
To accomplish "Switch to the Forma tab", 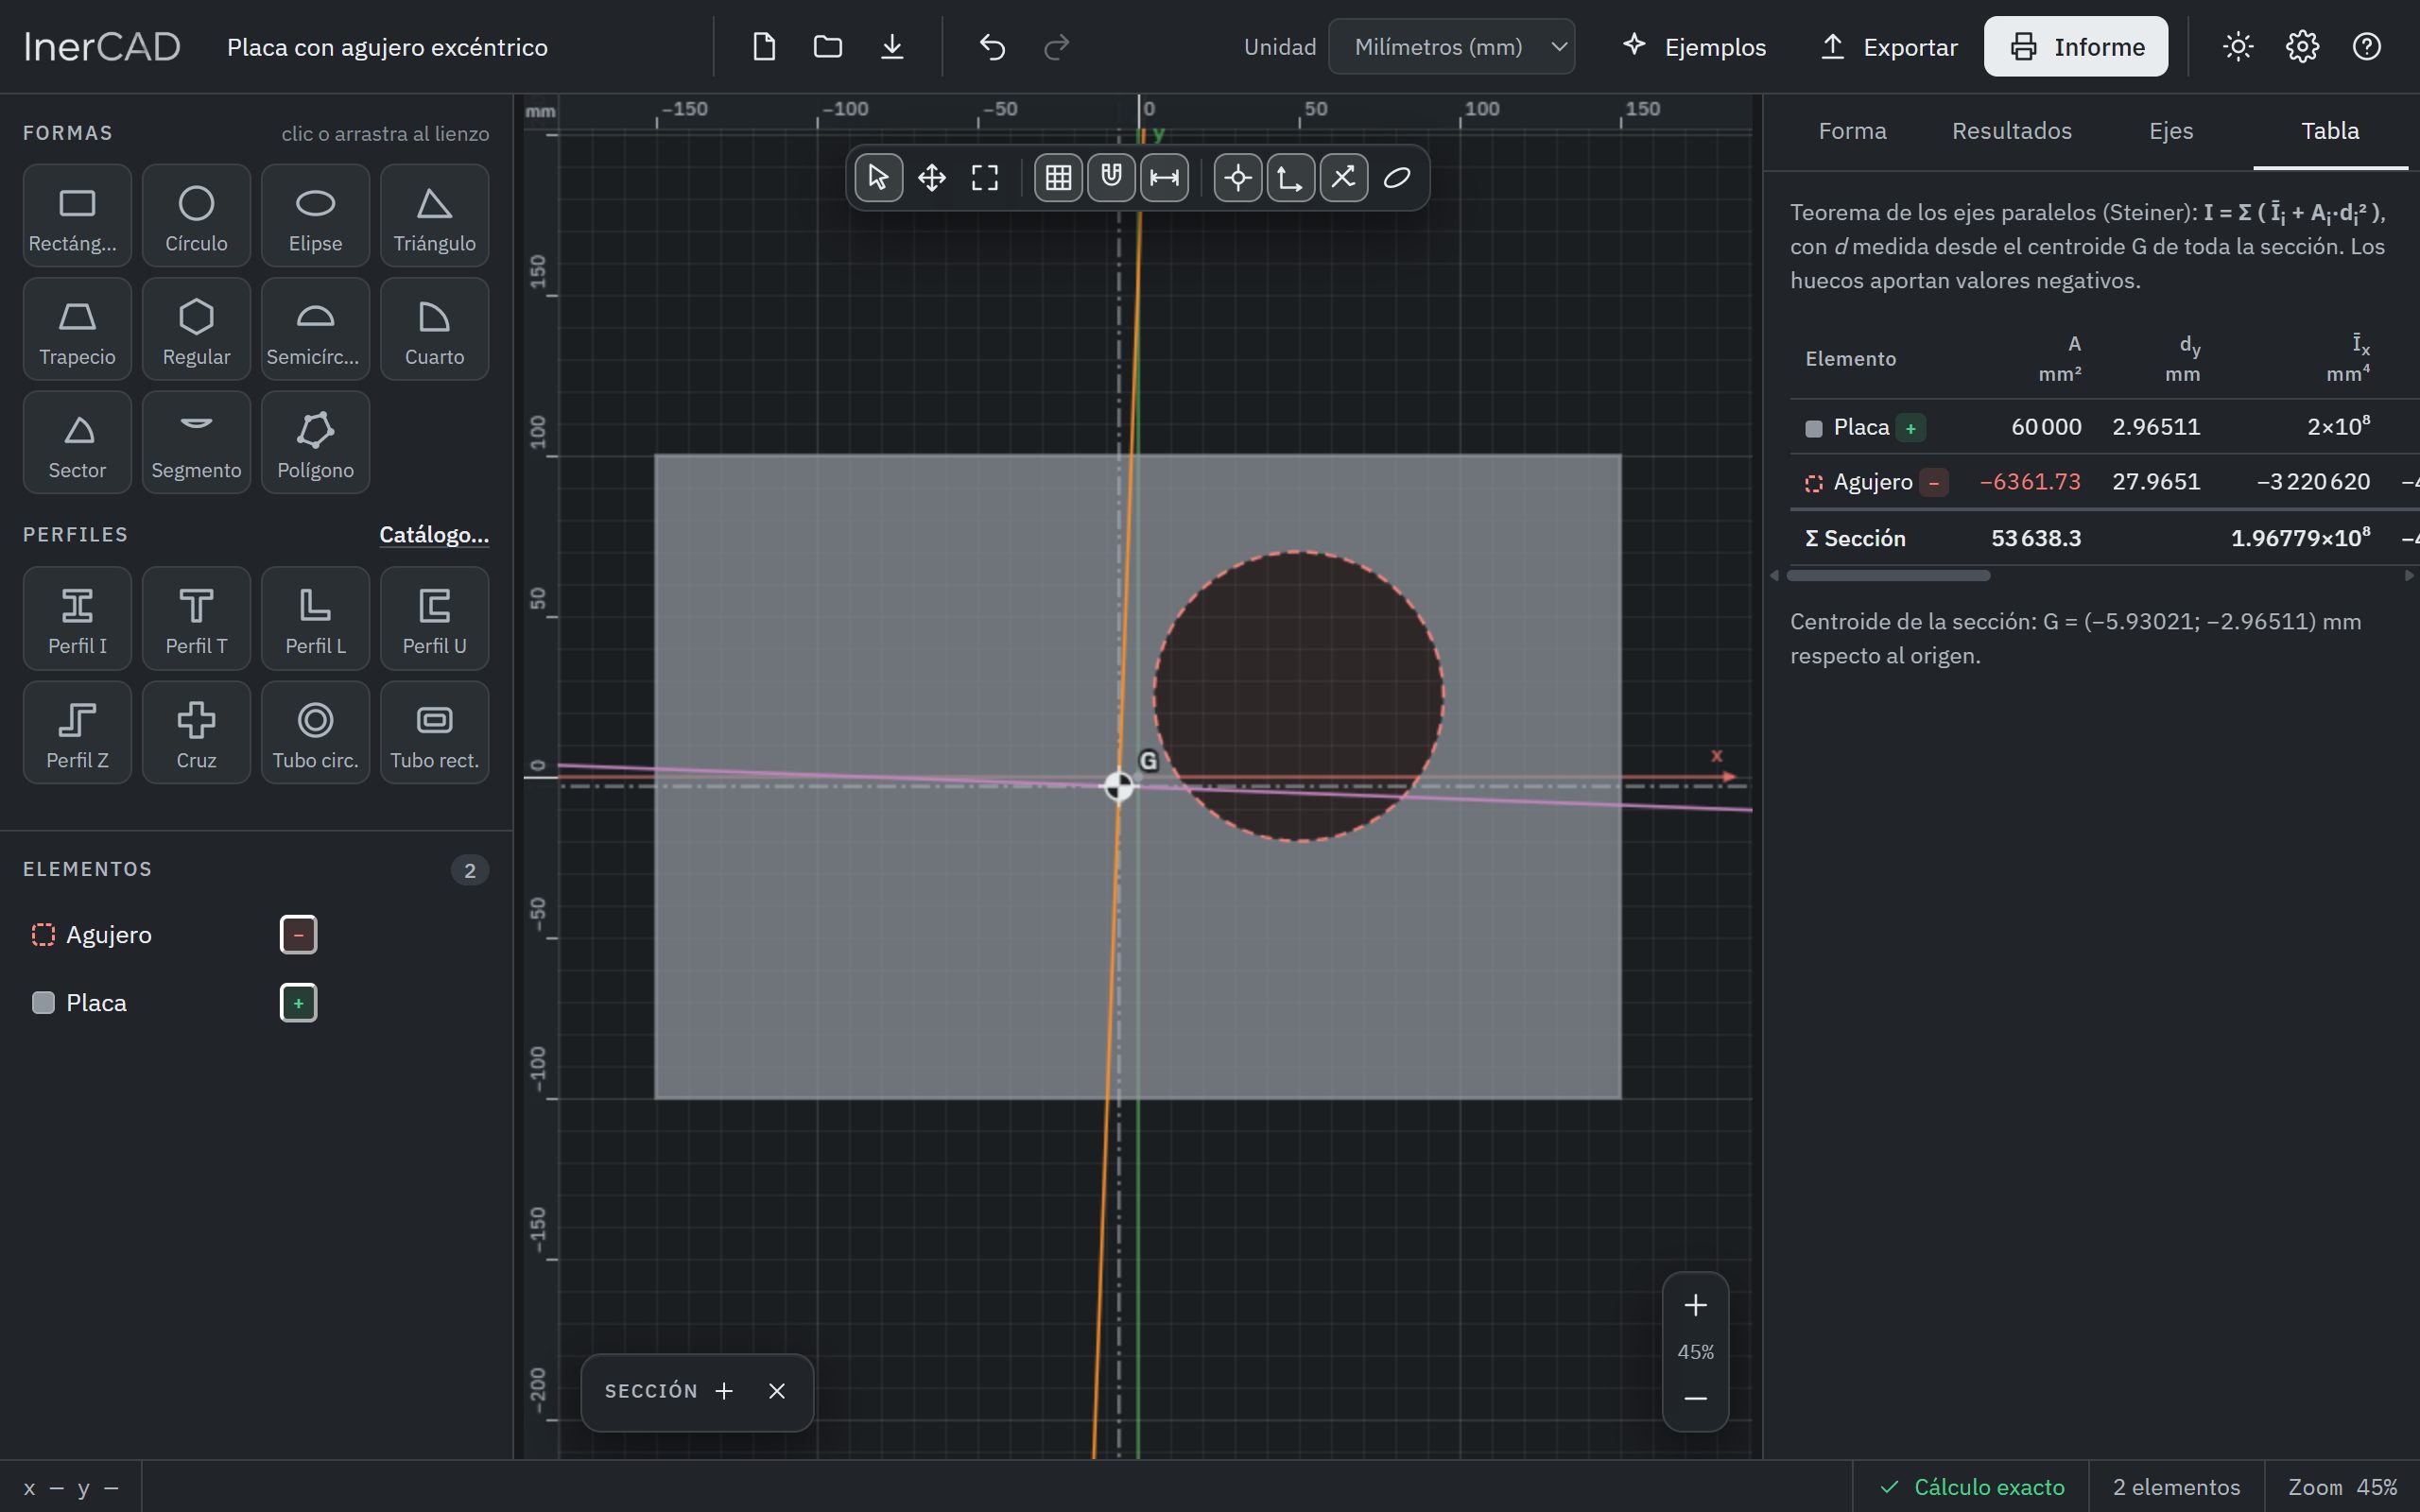I will [x=1852, y=131].
